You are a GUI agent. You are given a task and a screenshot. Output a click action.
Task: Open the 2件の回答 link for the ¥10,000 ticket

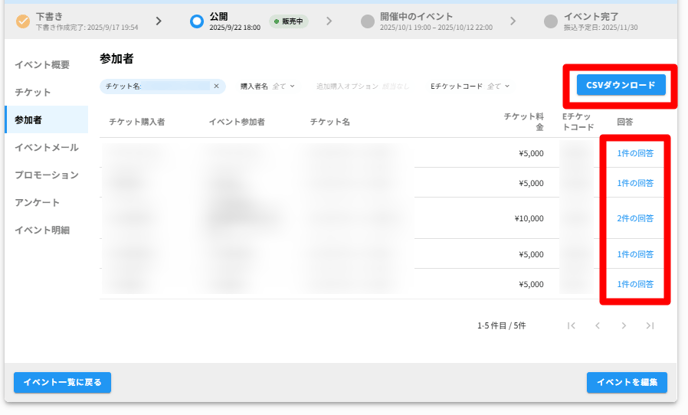pyautogui.click(x=635, y=218)
